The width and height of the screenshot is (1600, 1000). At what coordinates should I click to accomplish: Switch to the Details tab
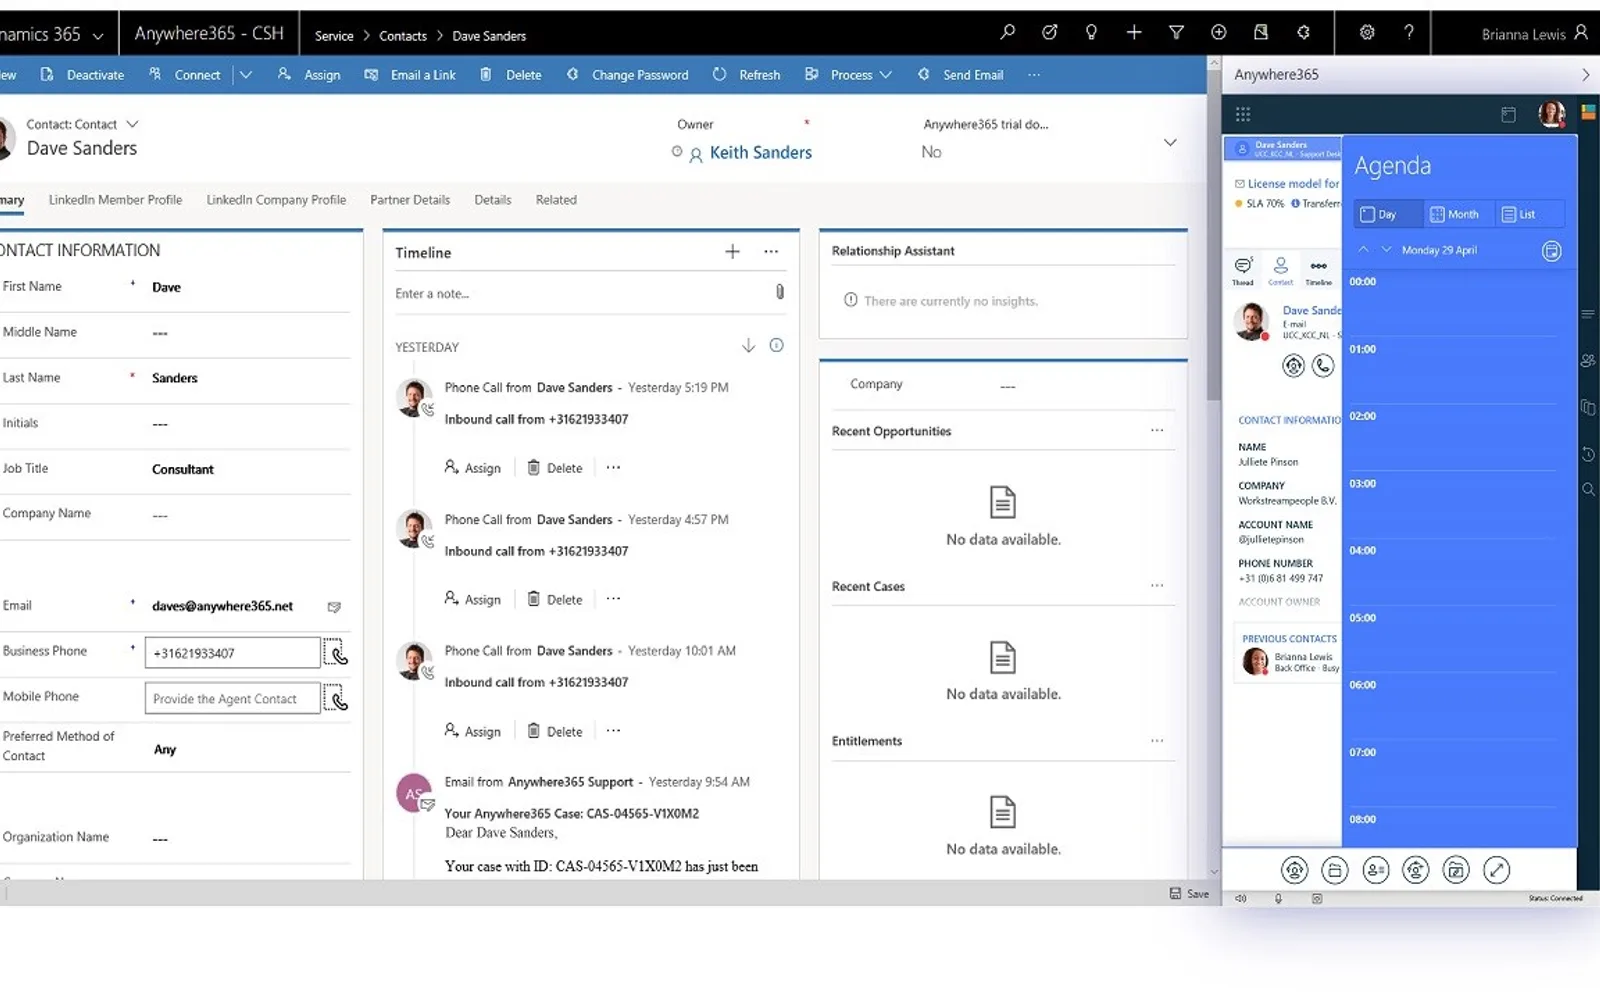(493, 200)
